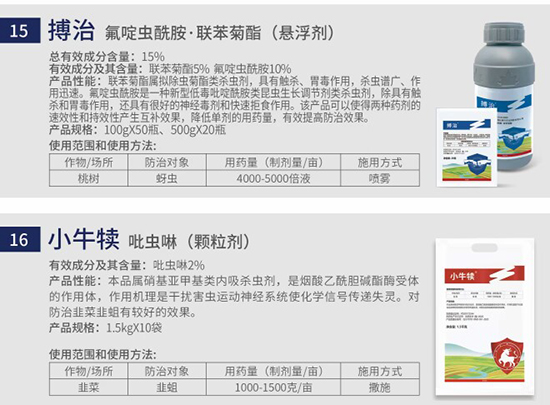
Task: Open the 小牛犊 white bag image
Action: pyautogui.click(x=485, y=317)
